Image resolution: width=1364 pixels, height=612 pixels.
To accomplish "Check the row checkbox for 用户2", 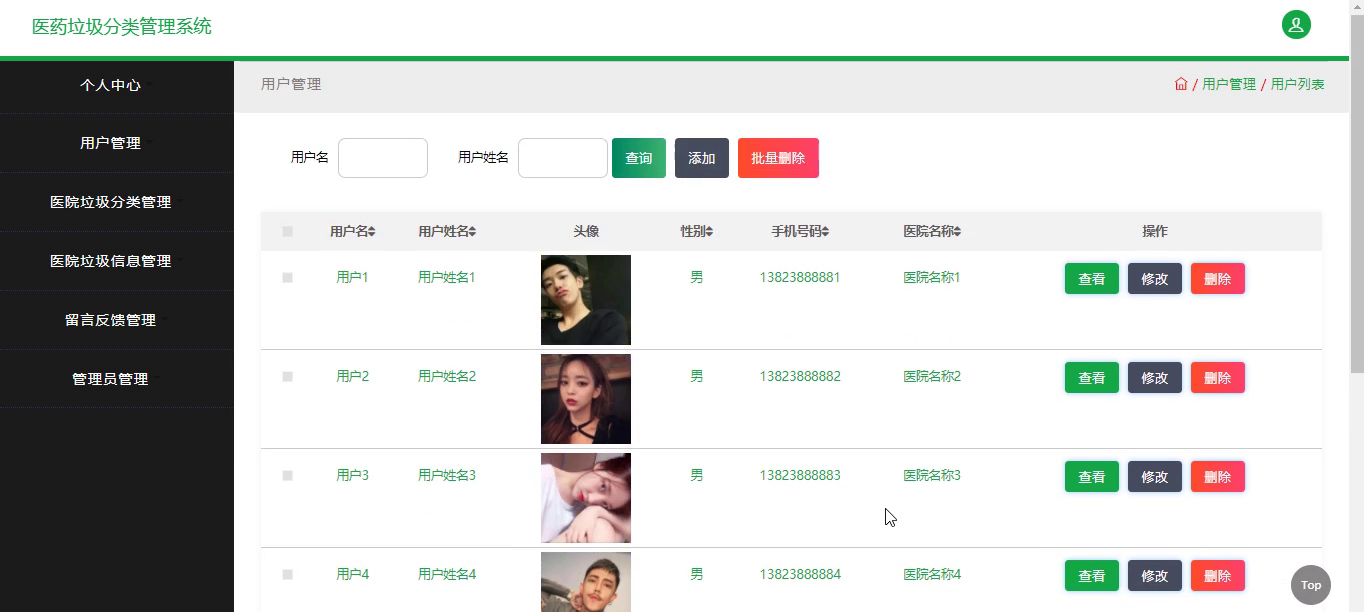I will click(x=287, y=376).
